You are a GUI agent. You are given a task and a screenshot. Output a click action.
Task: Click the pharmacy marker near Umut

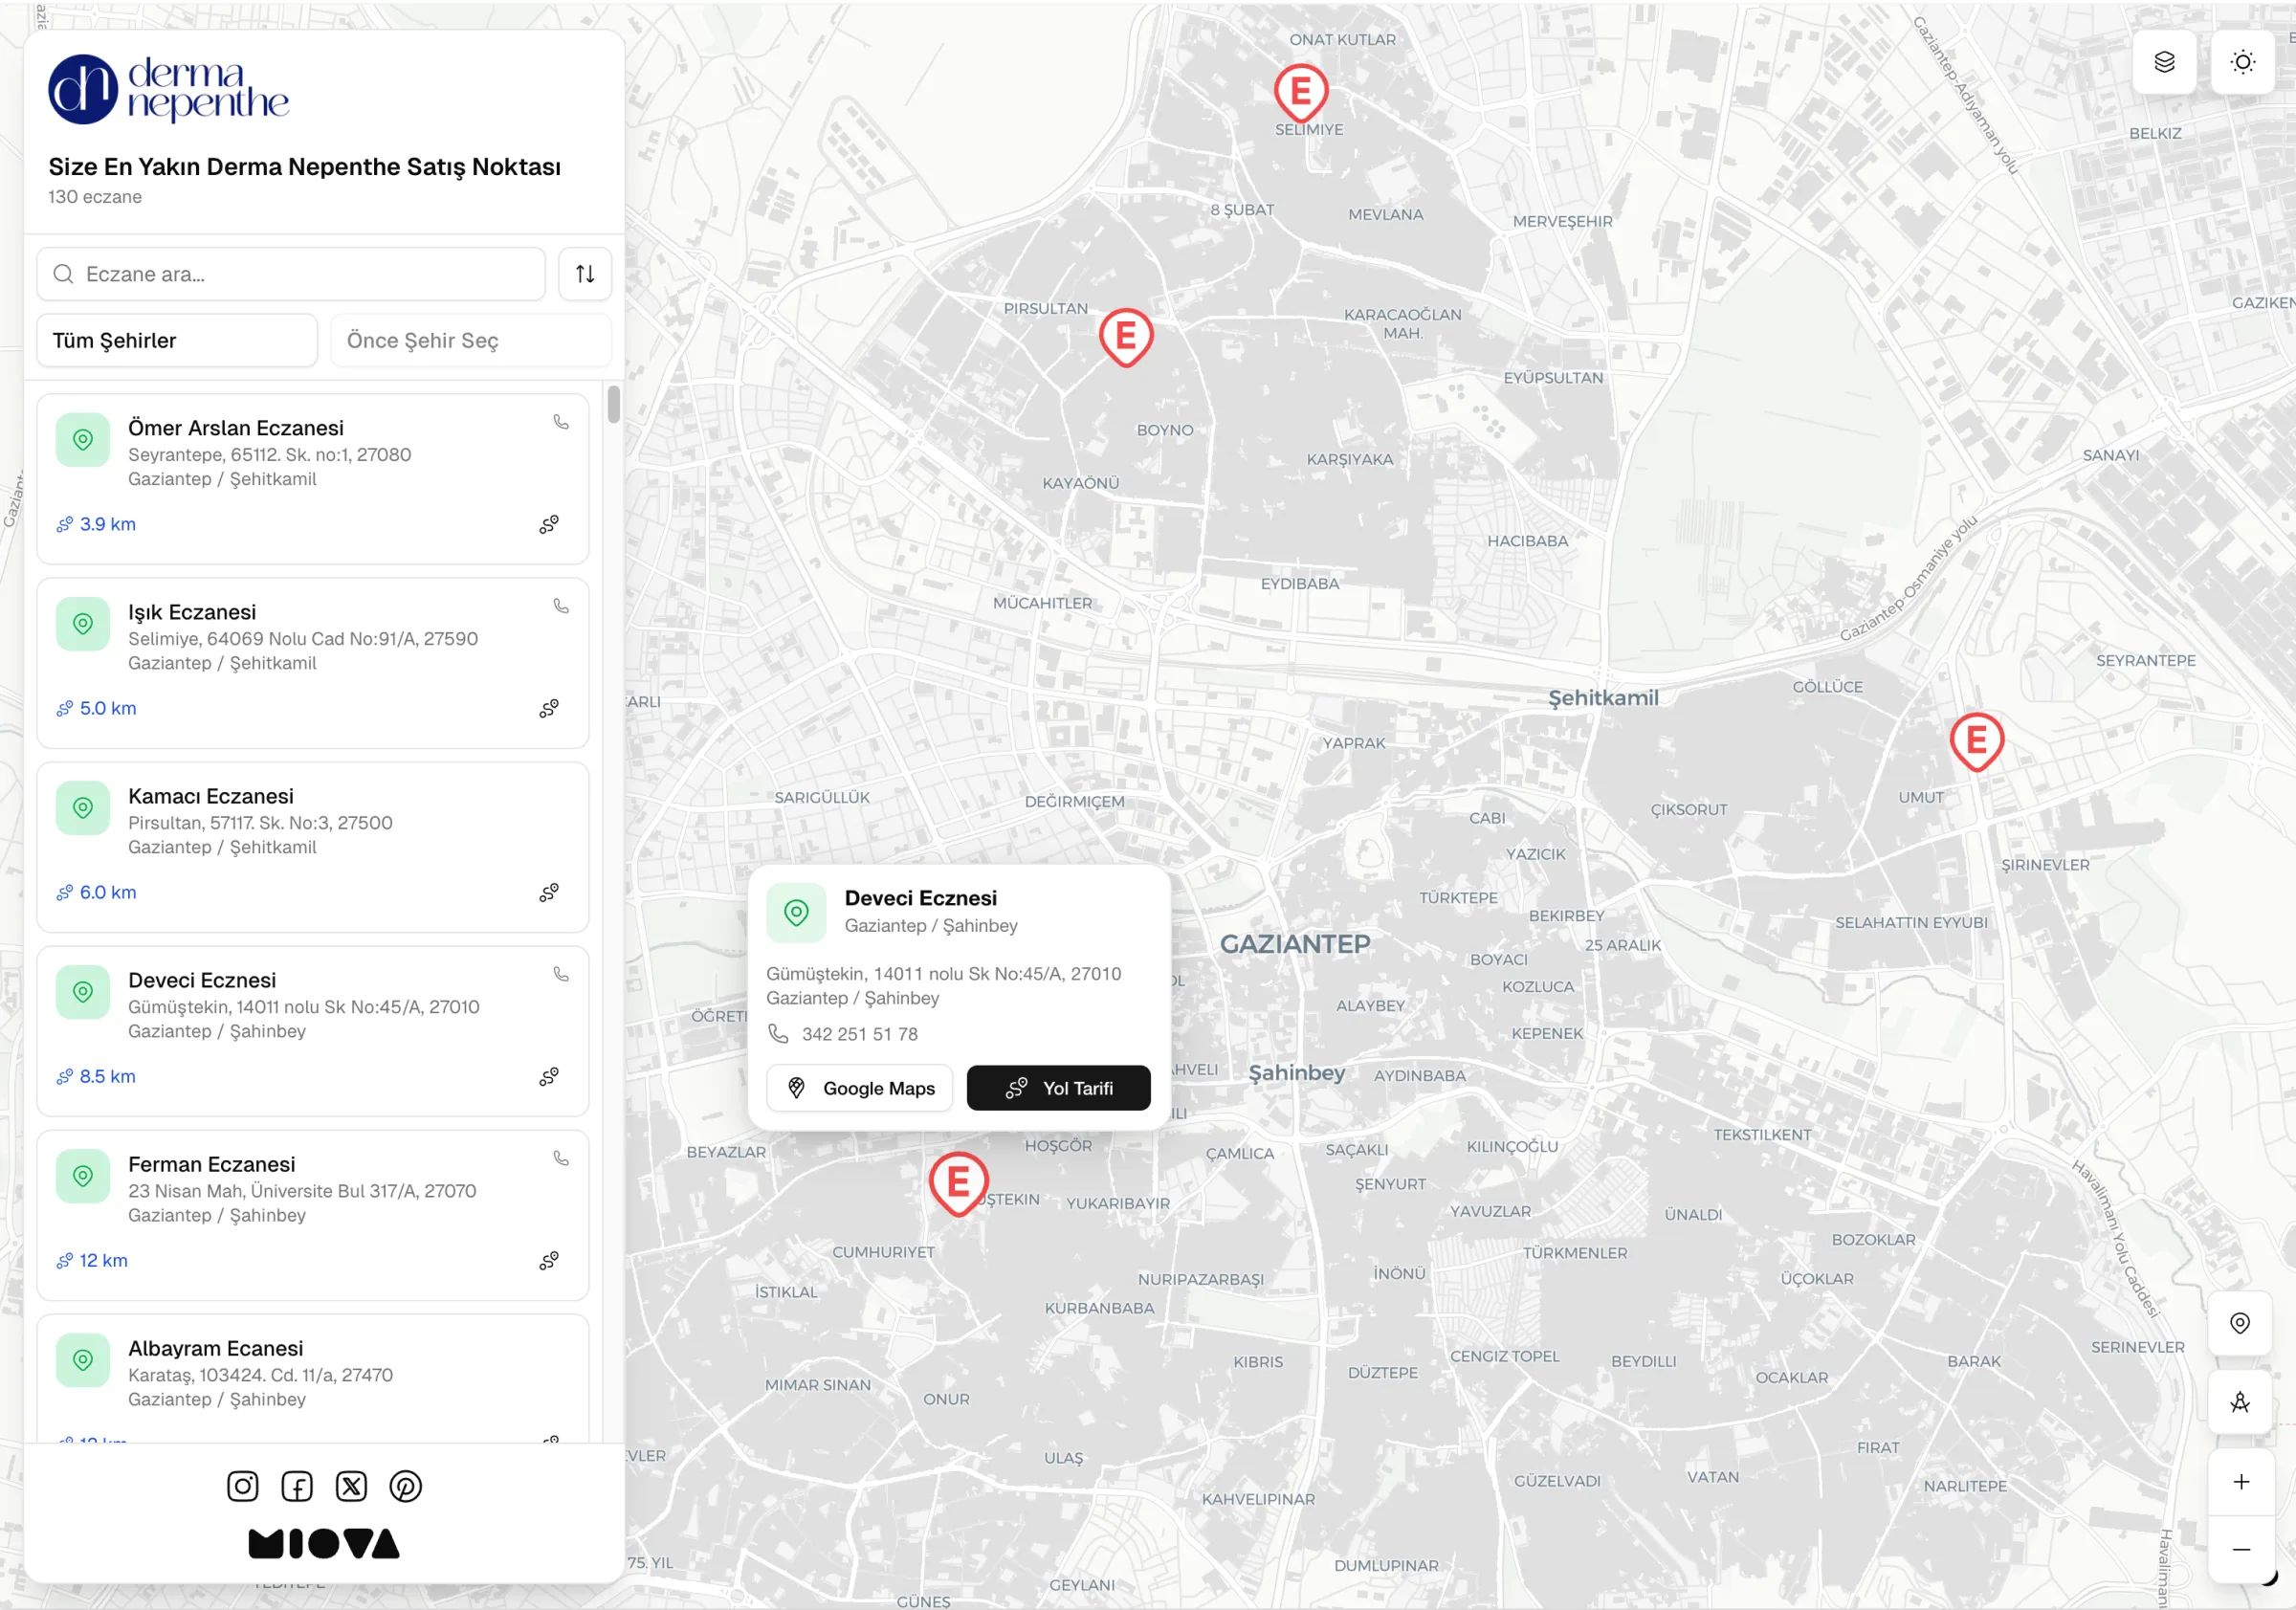1976,741
